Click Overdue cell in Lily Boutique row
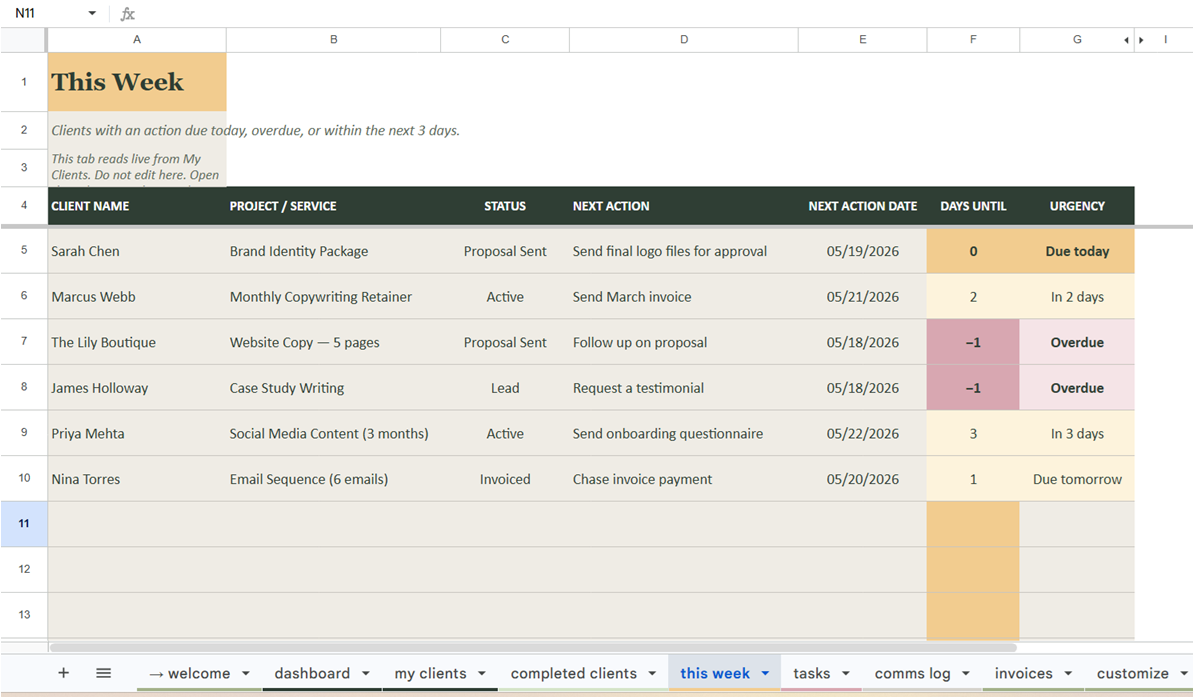 pyautogui.click(x=1077, y=342)
